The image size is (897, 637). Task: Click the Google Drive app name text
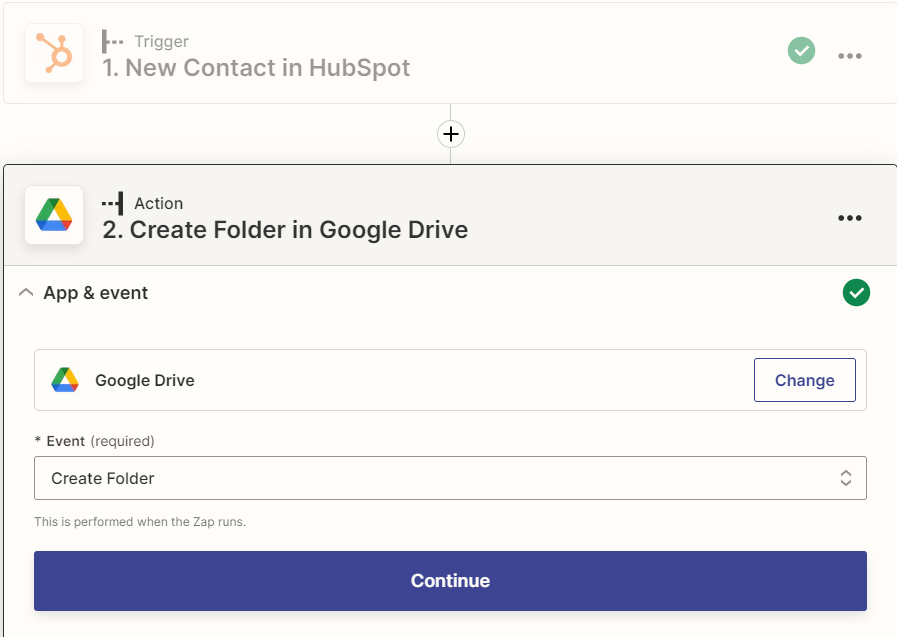click(145, 380)
